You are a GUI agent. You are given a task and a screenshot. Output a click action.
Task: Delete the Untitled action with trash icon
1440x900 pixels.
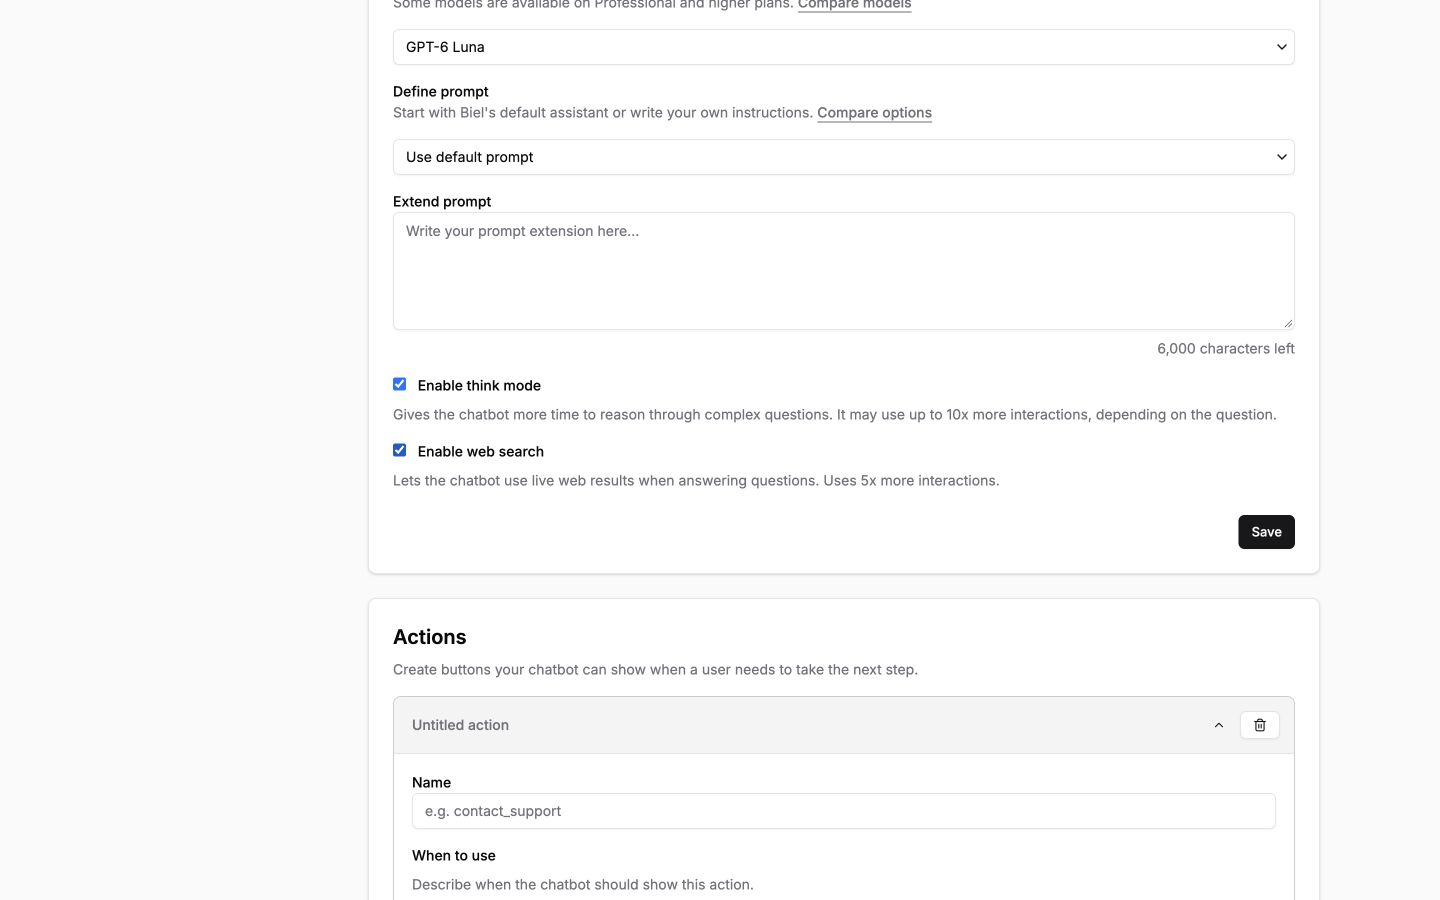click(1259, 725)
